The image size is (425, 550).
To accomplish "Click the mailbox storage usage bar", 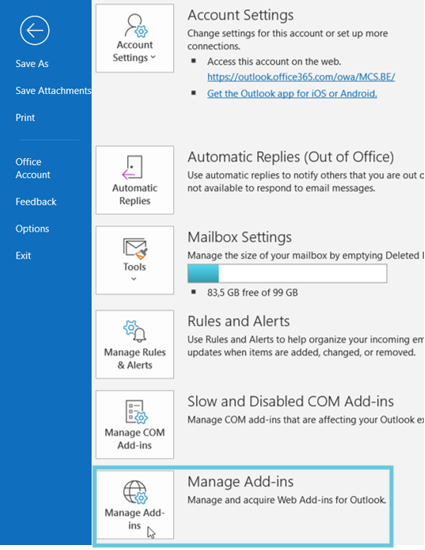I will (x=287, y=274).
